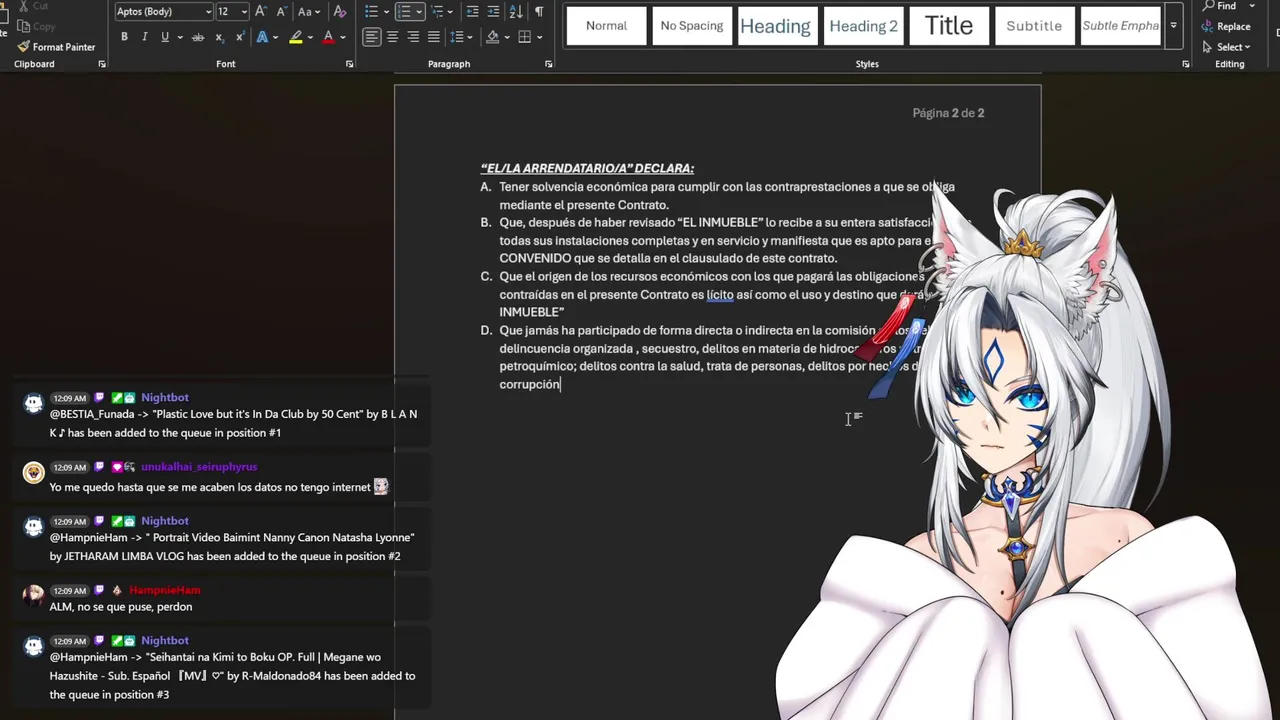
Task: Apply superscript formatting
Action: (240, 37)
